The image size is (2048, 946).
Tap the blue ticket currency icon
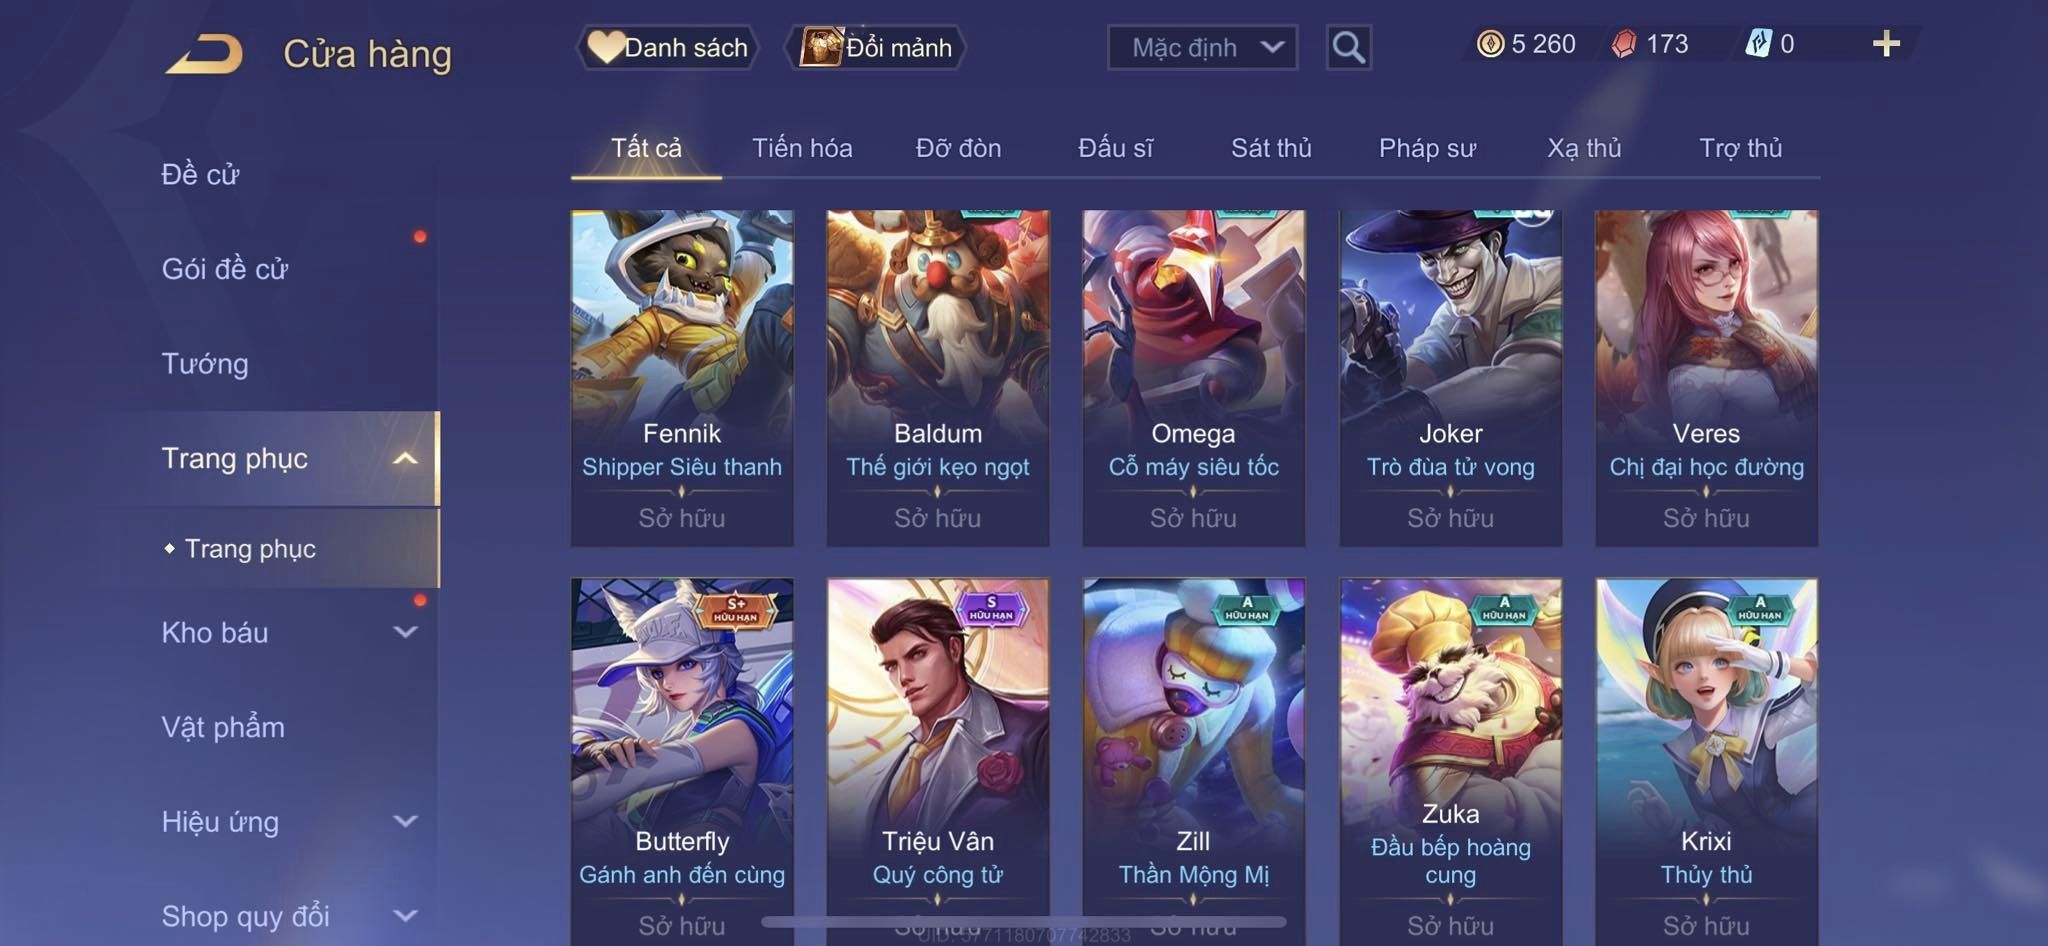(x=1758, y=44)
